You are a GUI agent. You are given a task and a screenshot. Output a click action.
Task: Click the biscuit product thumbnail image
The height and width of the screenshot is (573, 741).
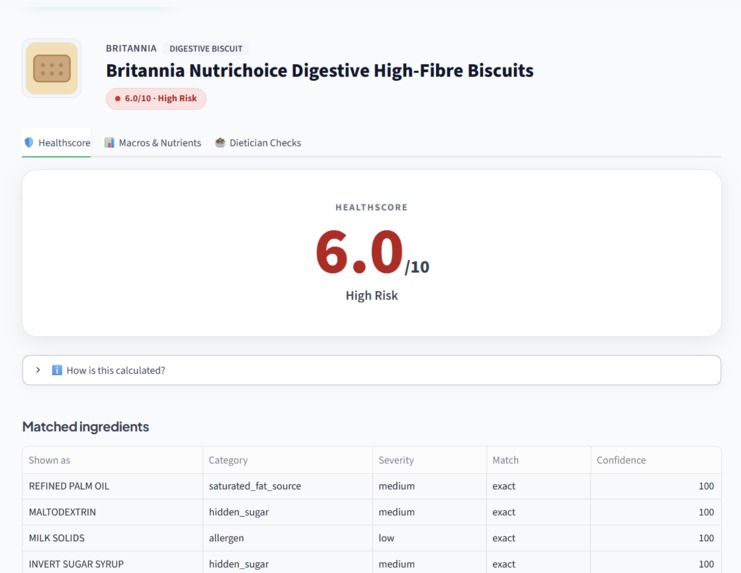(x=52, y=68)
